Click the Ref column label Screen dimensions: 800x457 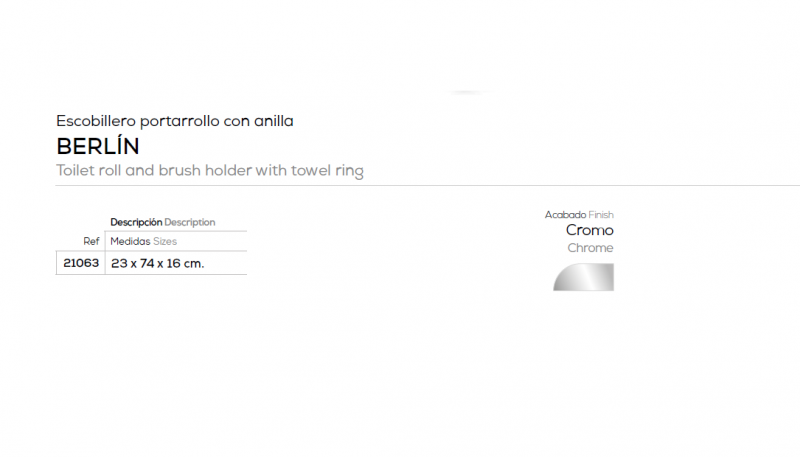tap(91, 241)
